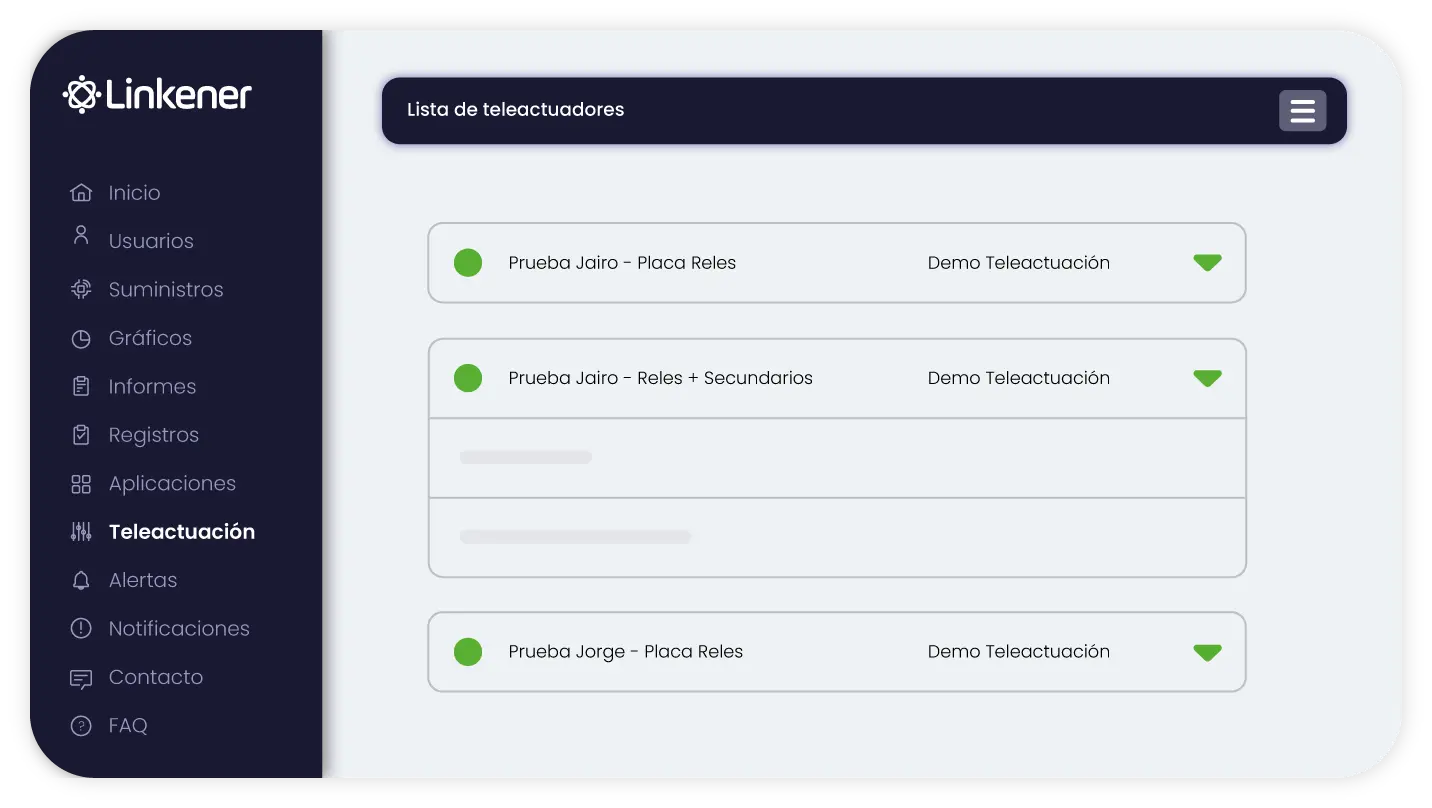Image resolution: width=1432 pixels, height=808 pixels.
Task: Open the Contacto page
Action: point(156,677)
